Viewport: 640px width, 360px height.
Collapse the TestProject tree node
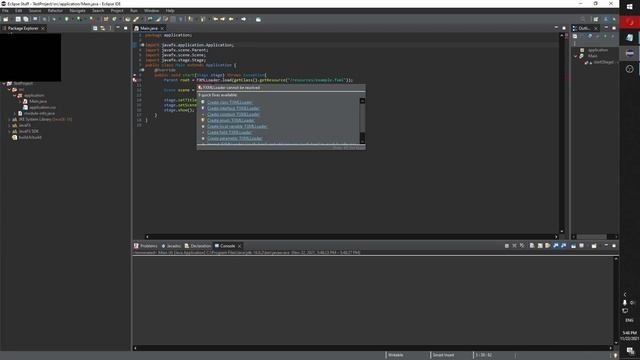(4, 84)
